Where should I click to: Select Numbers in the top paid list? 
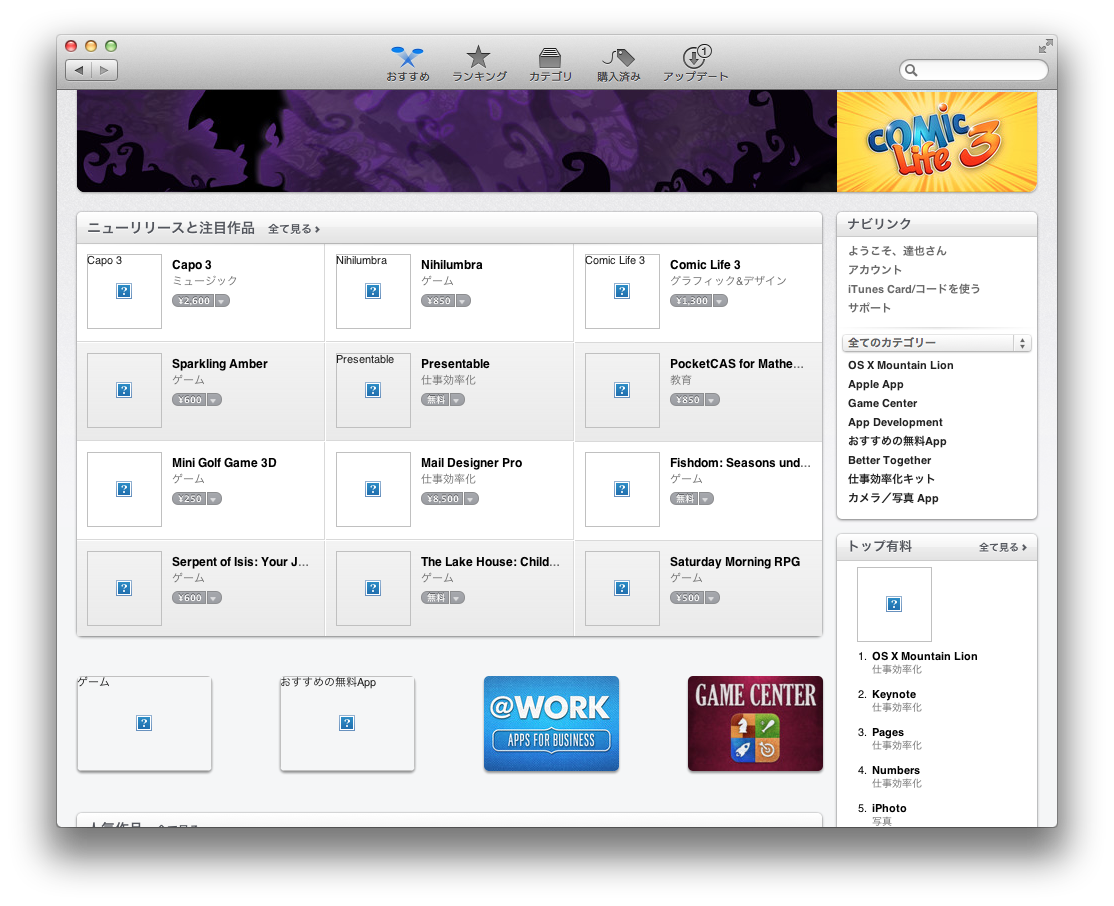pos(896,770)
